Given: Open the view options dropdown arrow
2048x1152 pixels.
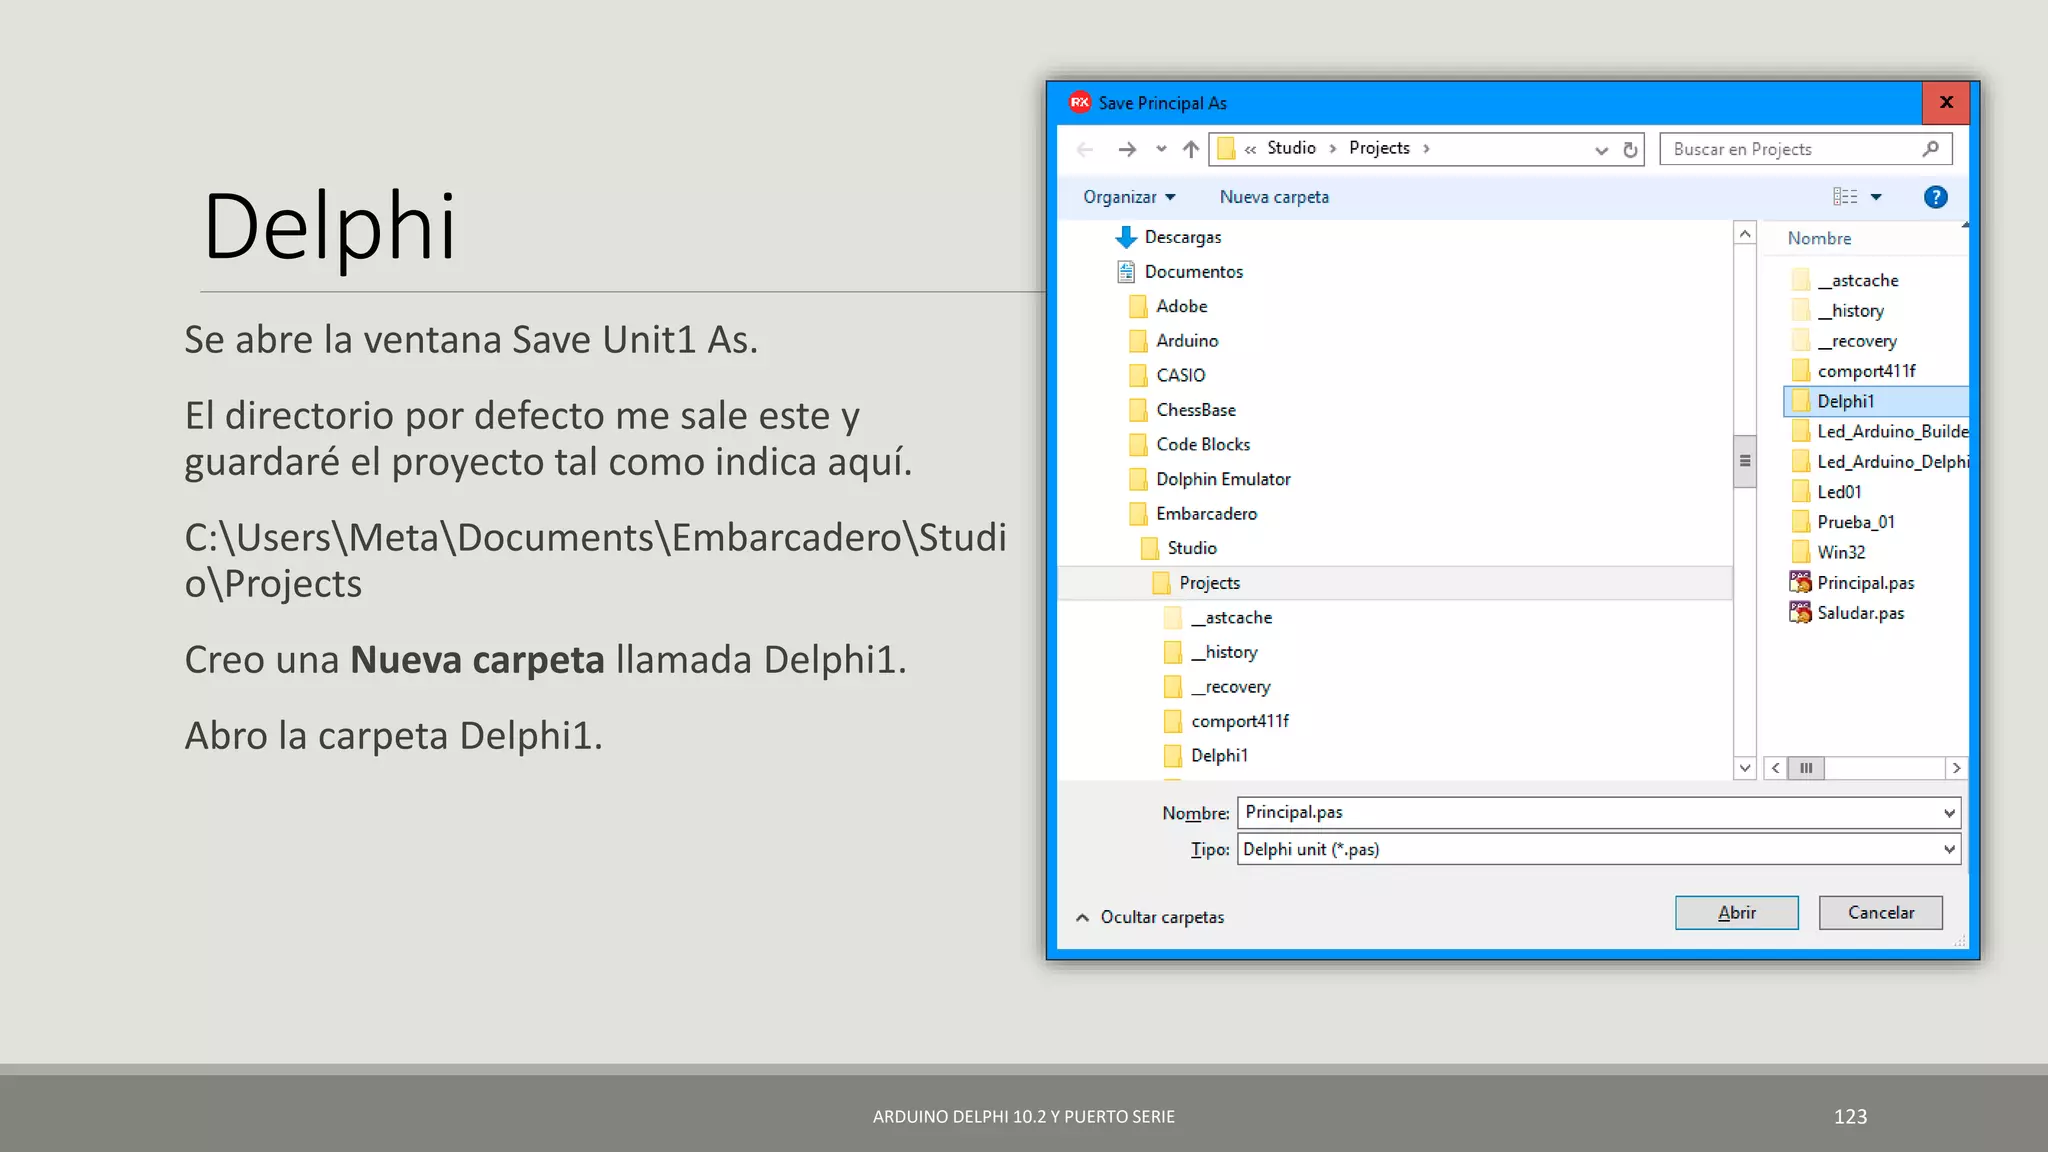Looking at the screenshot, I should point(1876,197).
